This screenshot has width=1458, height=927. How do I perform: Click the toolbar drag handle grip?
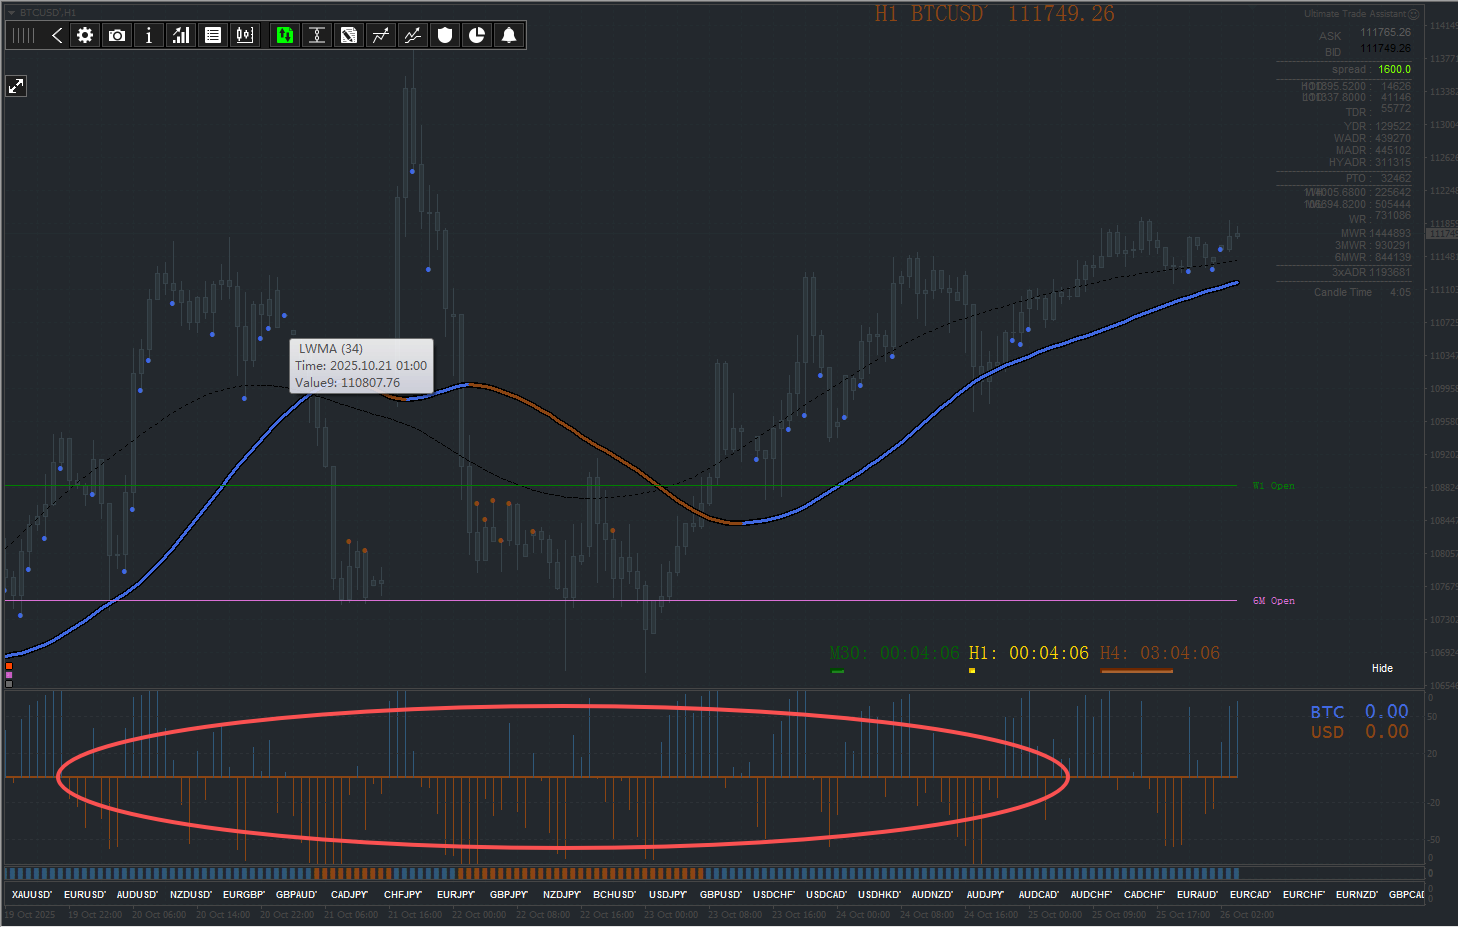(x=24, y=35)
